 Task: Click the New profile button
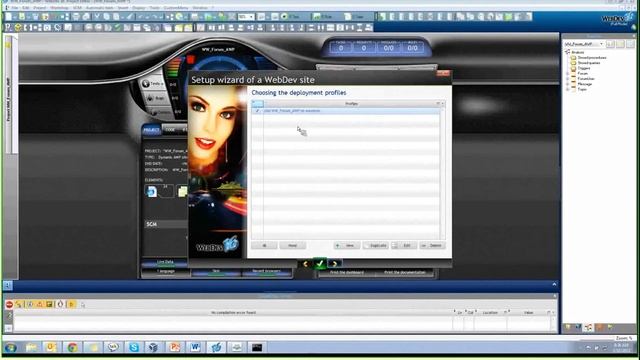pyautogui.click(x=347, y=245)
